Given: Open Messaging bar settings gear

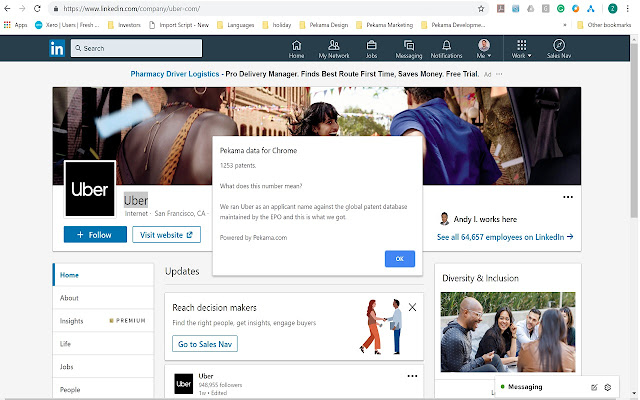Looking at the screenshot, I should click(608, 387).
